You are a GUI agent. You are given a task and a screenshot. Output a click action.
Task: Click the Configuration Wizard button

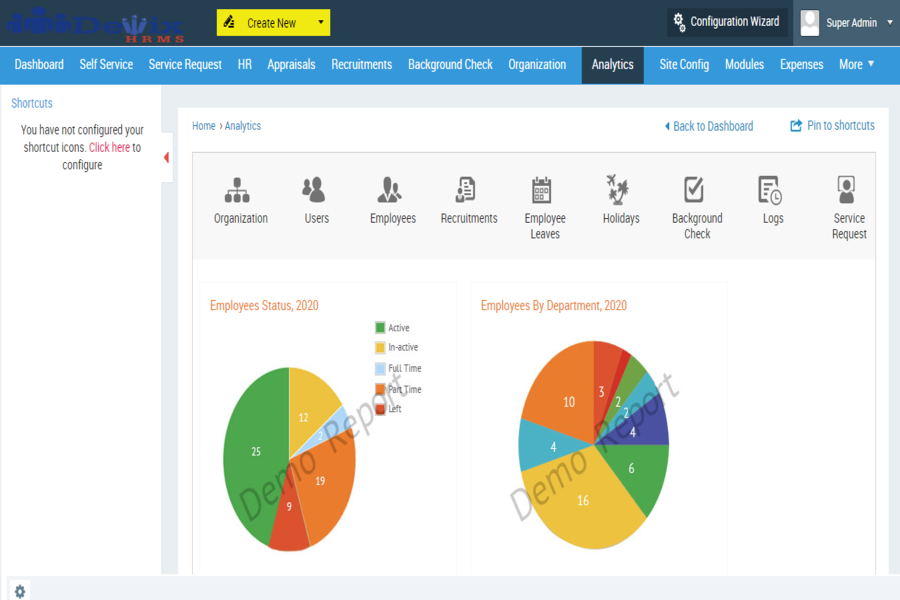(x=727, y=23)
